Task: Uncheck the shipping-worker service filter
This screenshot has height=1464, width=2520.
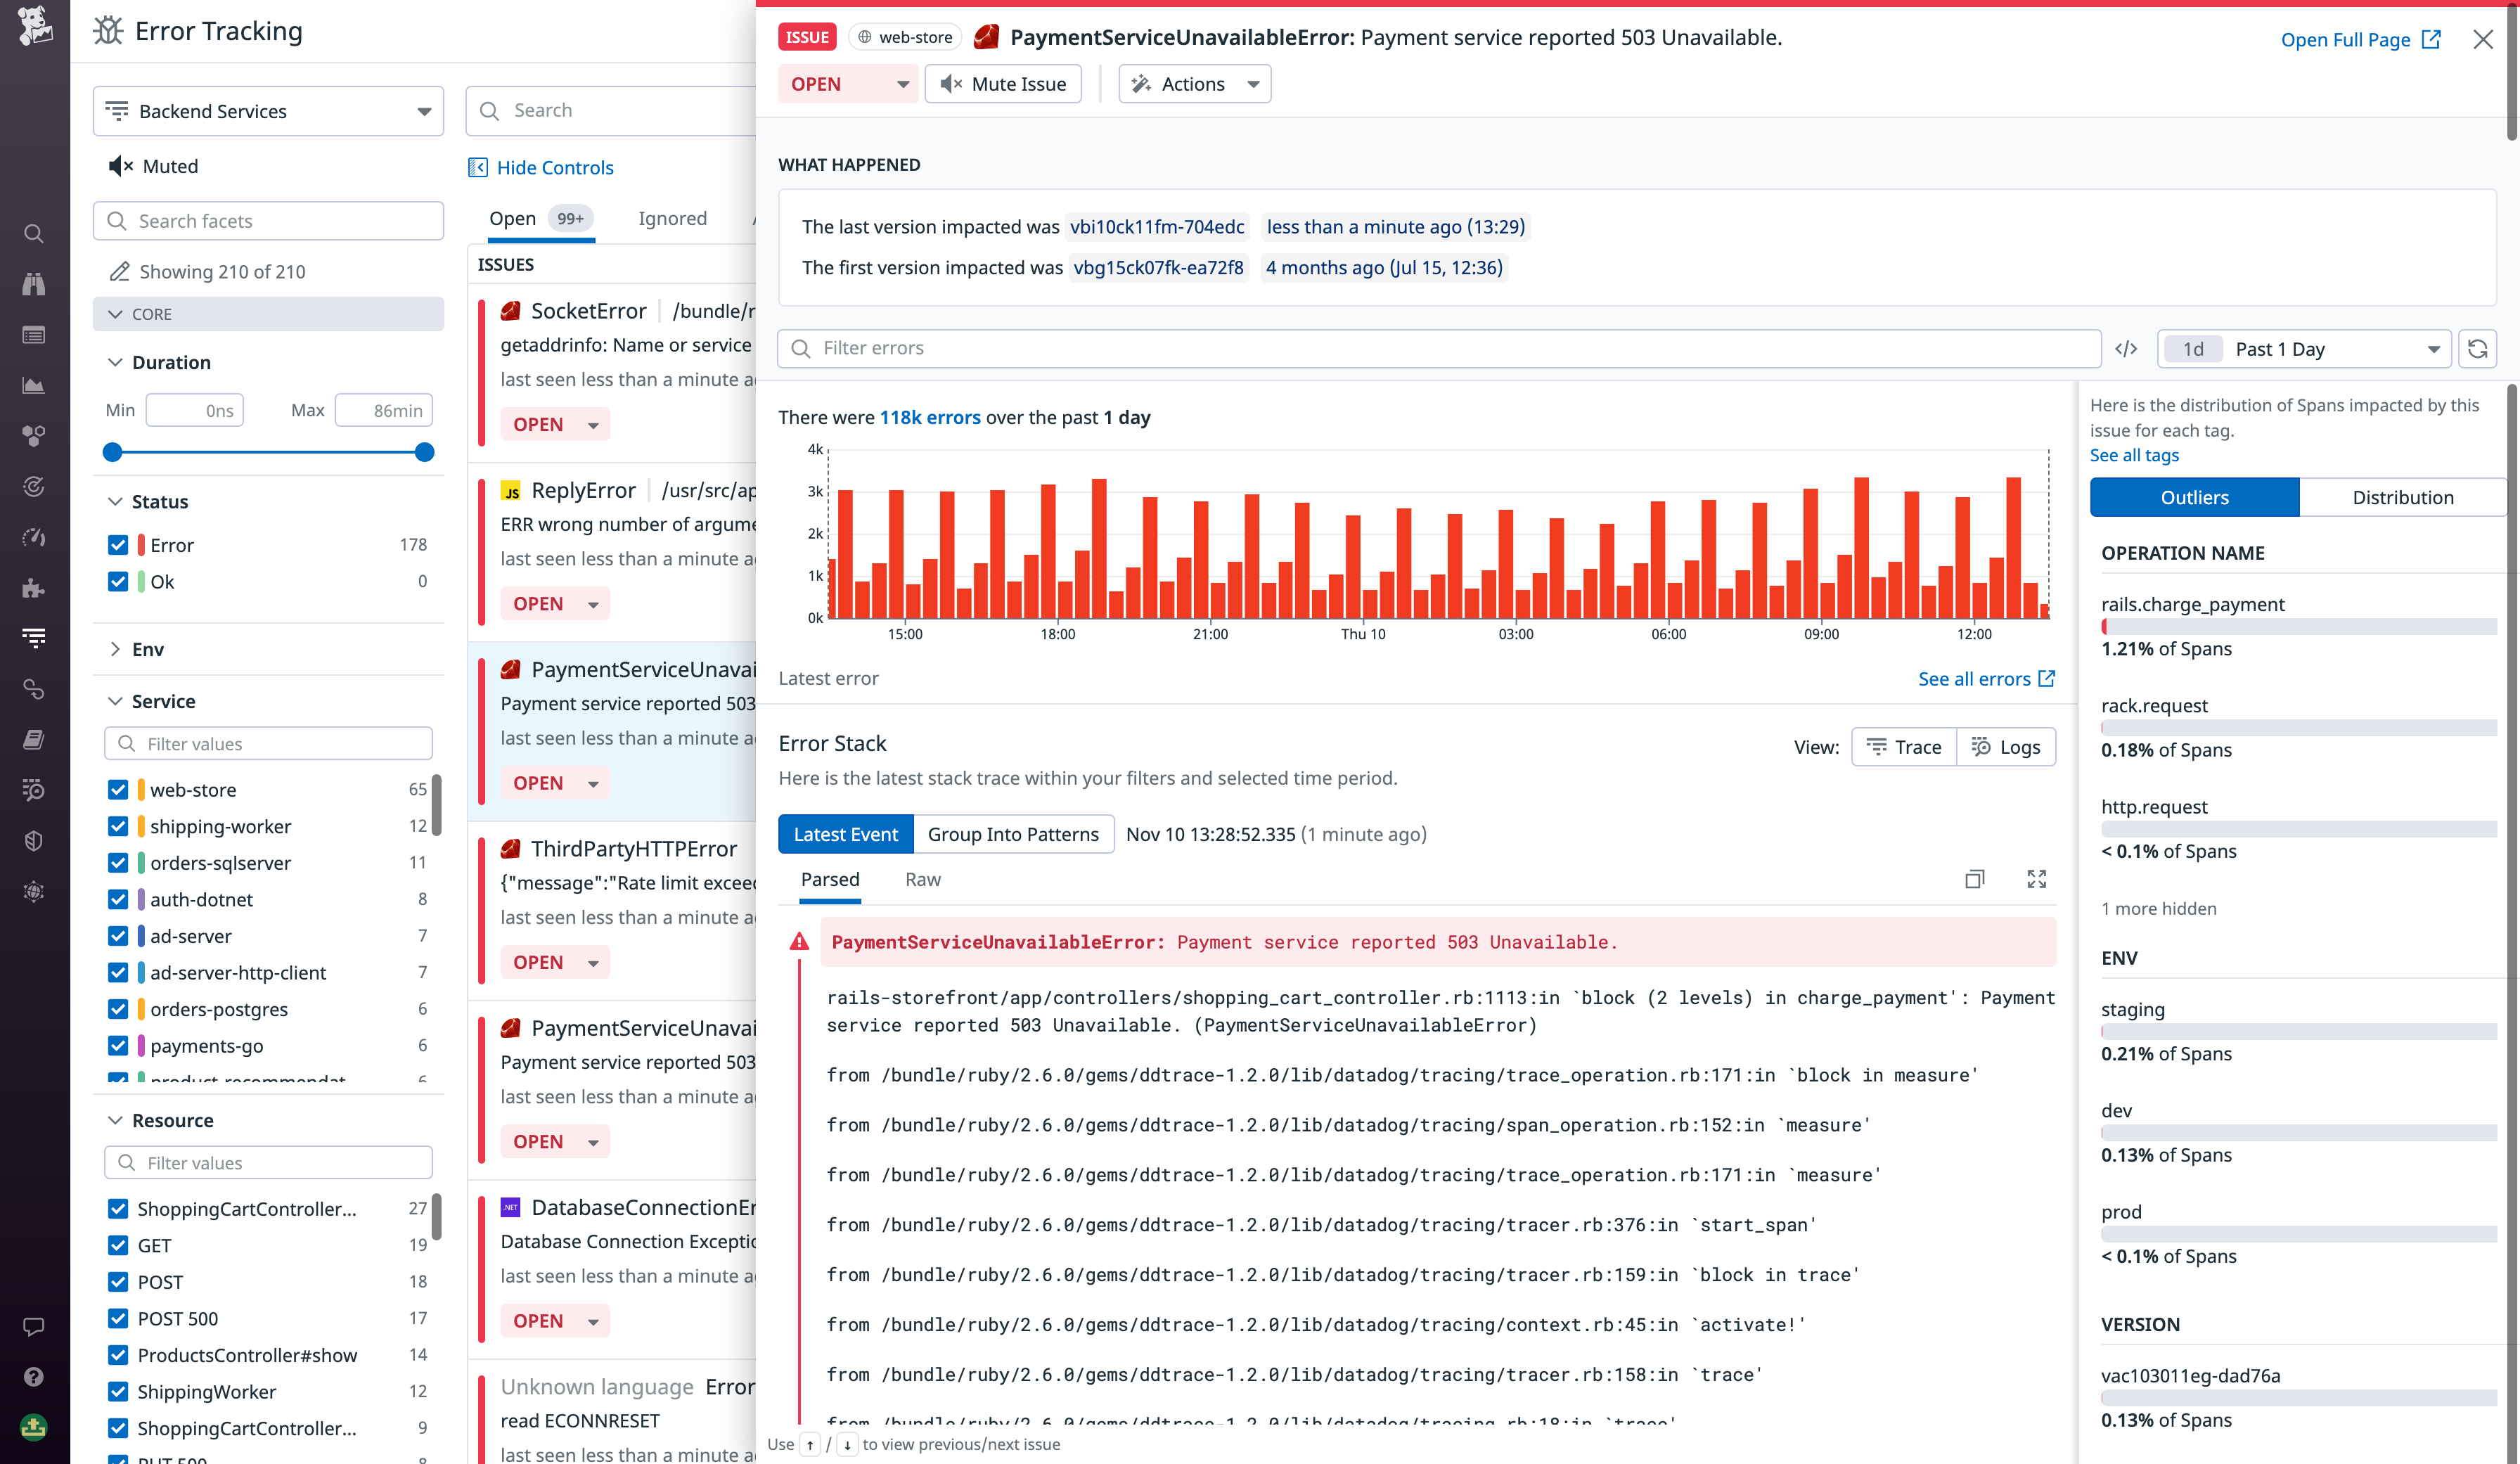Action: coord(118,826)
